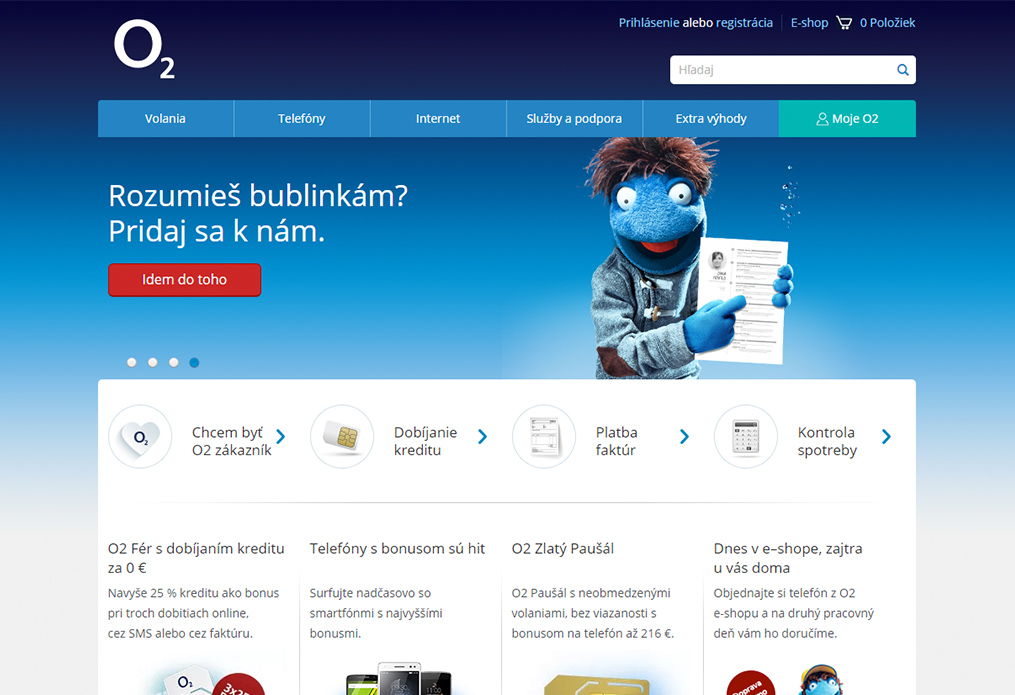The height and width of the screenshot is (695, 1015).
Task: Click heading O2 Zlatý Paušál
Action: pos(563,549)
